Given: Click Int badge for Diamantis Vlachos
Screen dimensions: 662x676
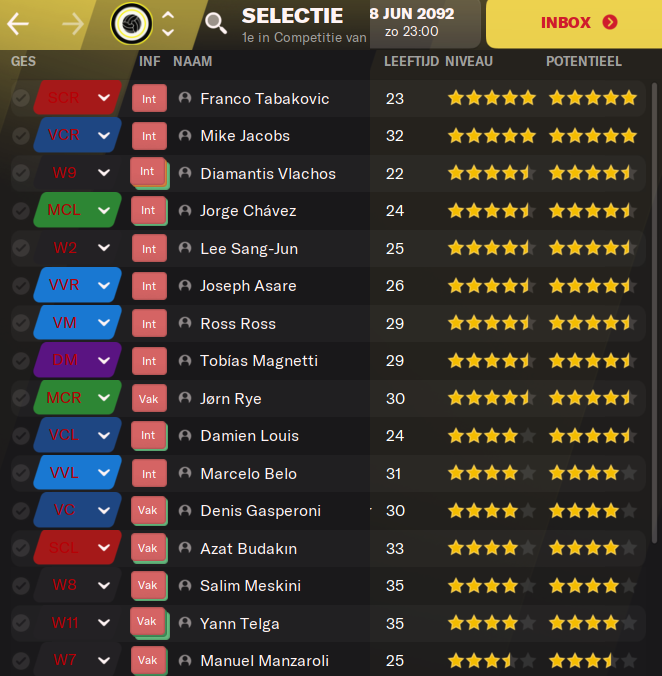Looking at the screenshot, I should [148, 172].
